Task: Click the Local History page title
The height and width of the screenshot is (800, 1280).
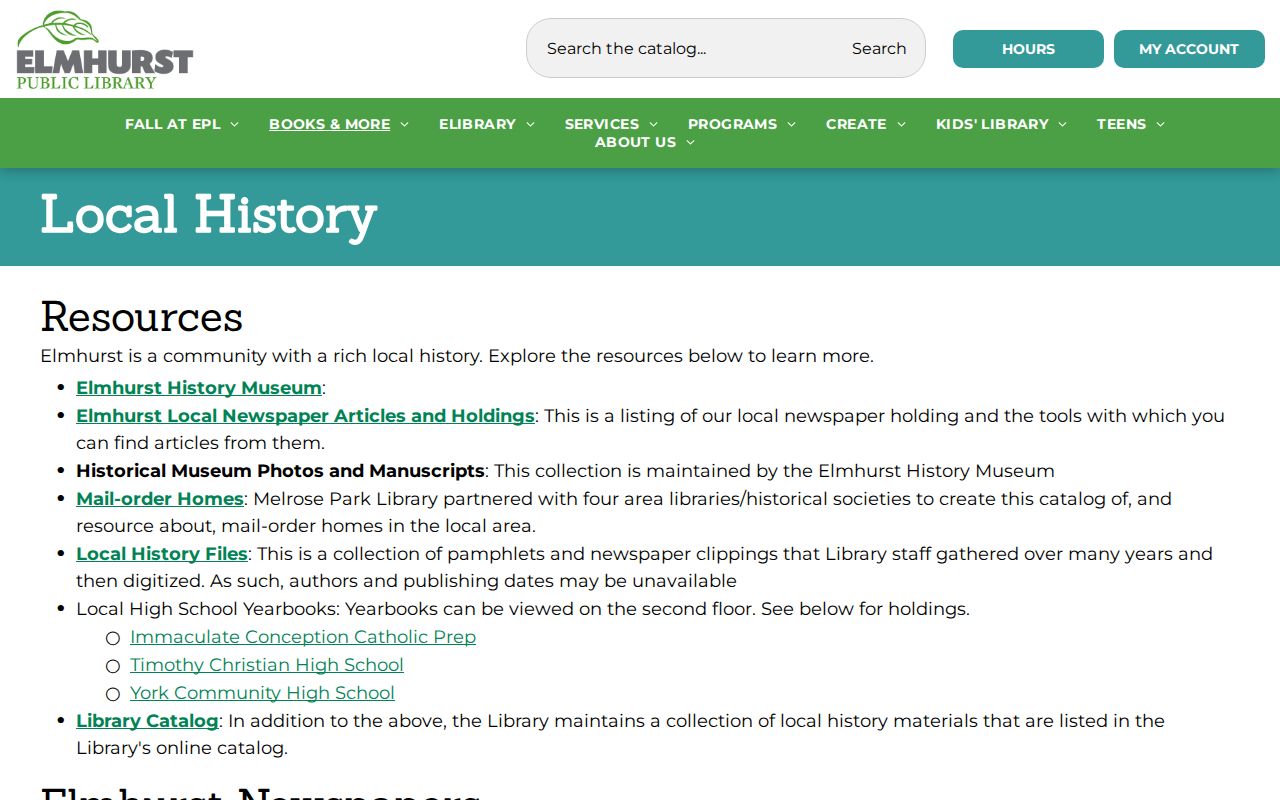Action: 208,215
